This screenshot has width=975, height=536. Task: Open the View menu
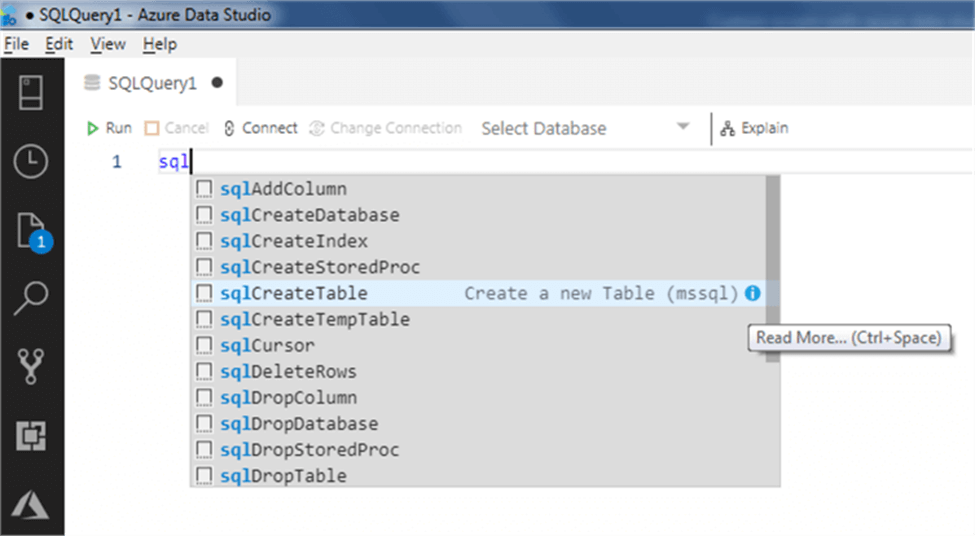tap(108, 44)
